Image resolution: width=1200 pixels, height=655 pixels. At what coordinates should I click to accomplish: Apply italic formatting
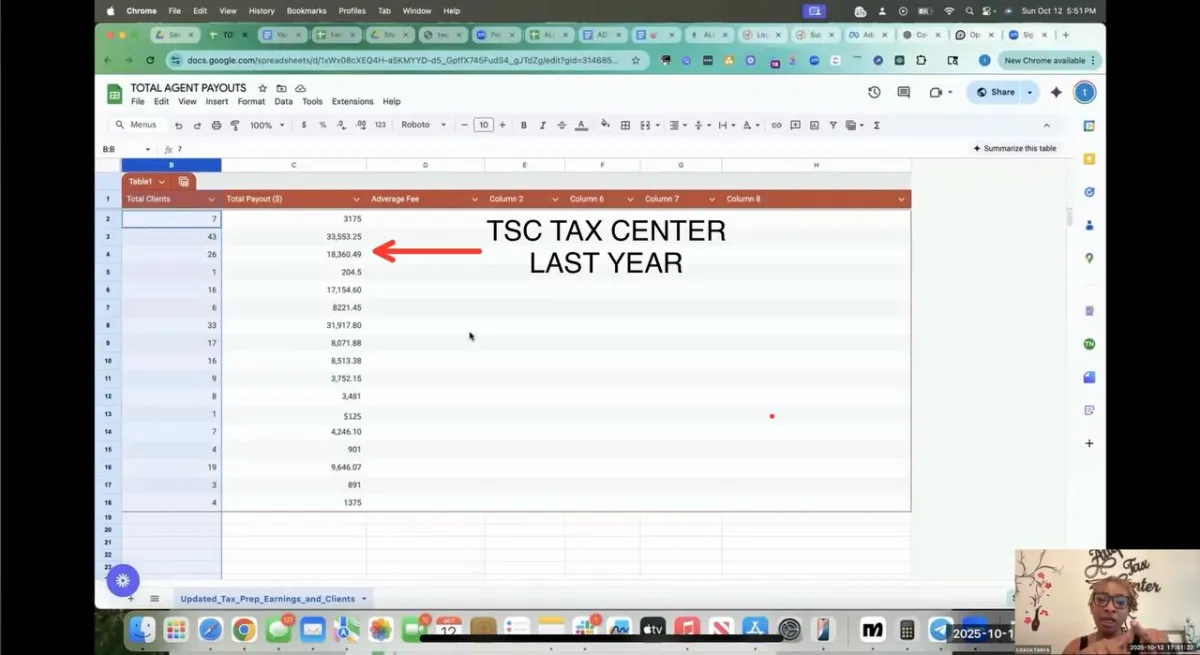543,126
